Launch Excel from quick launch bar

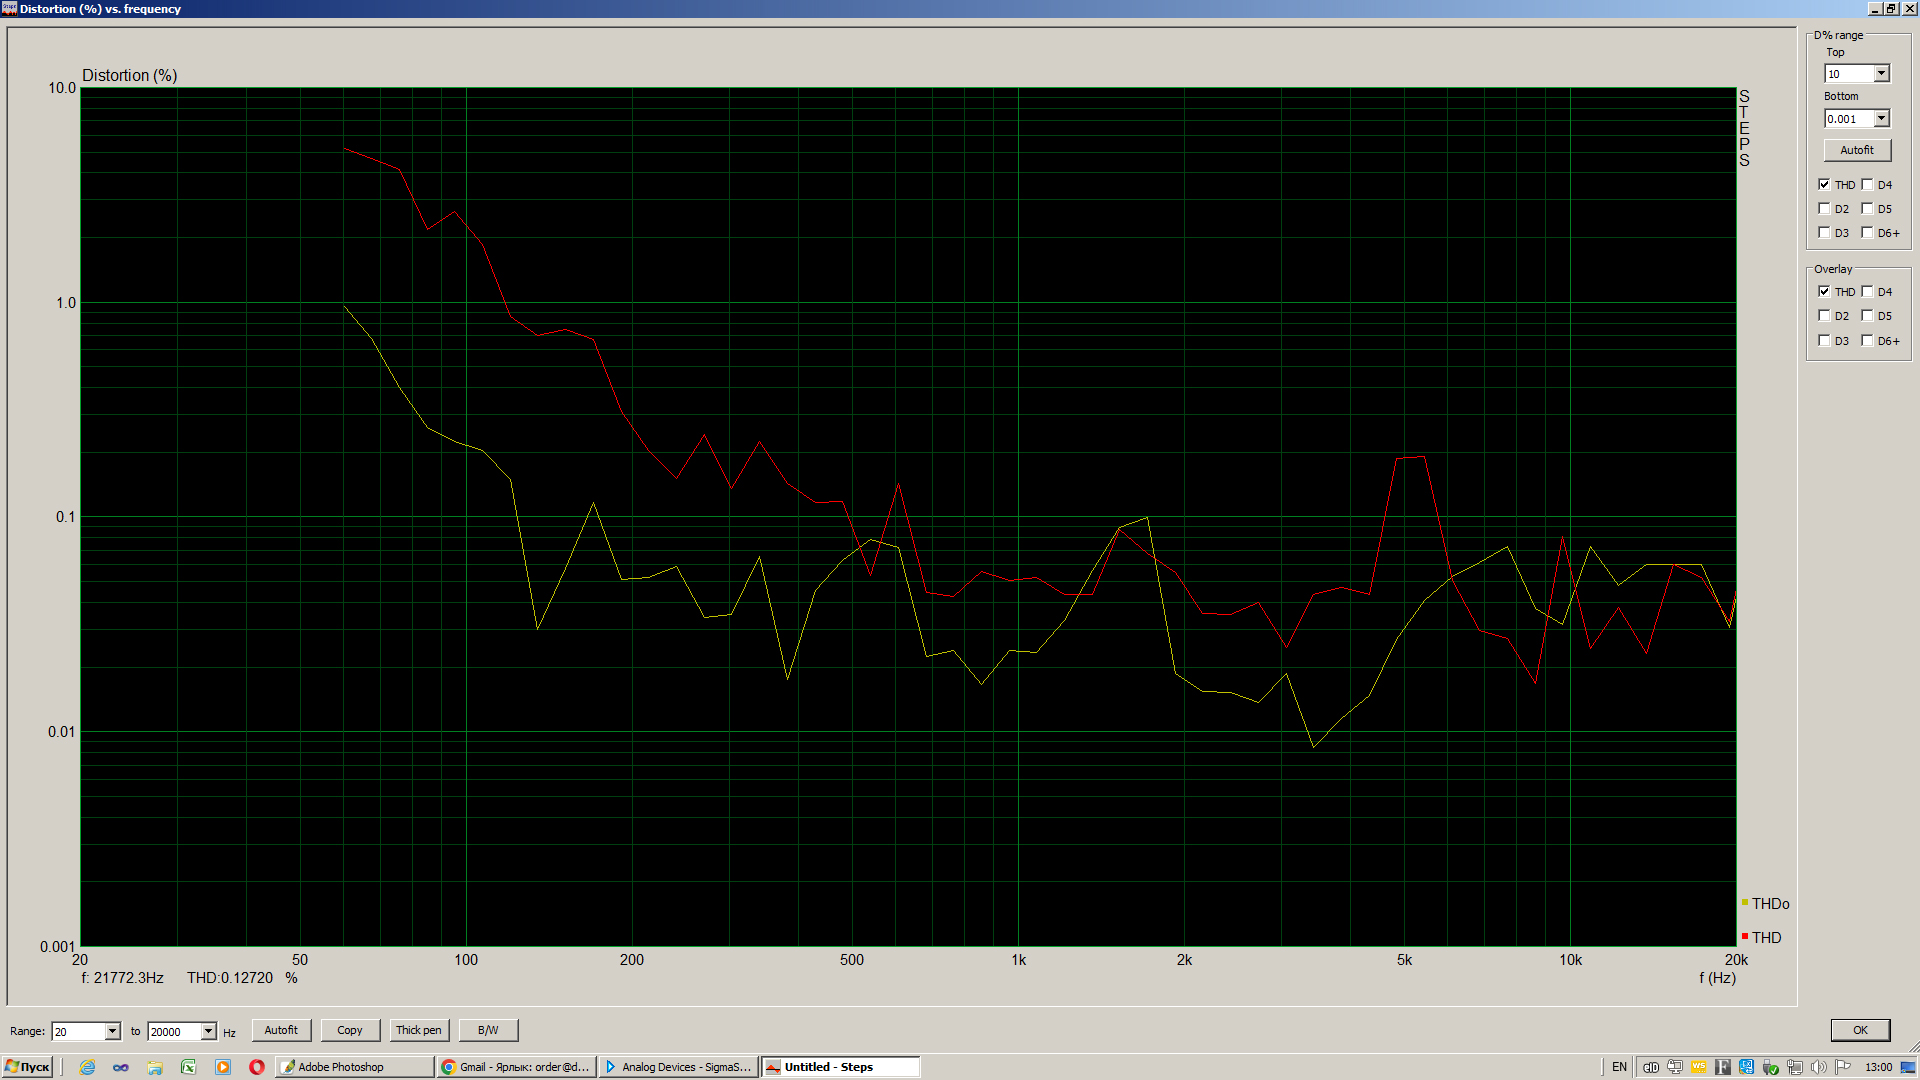188,1067
